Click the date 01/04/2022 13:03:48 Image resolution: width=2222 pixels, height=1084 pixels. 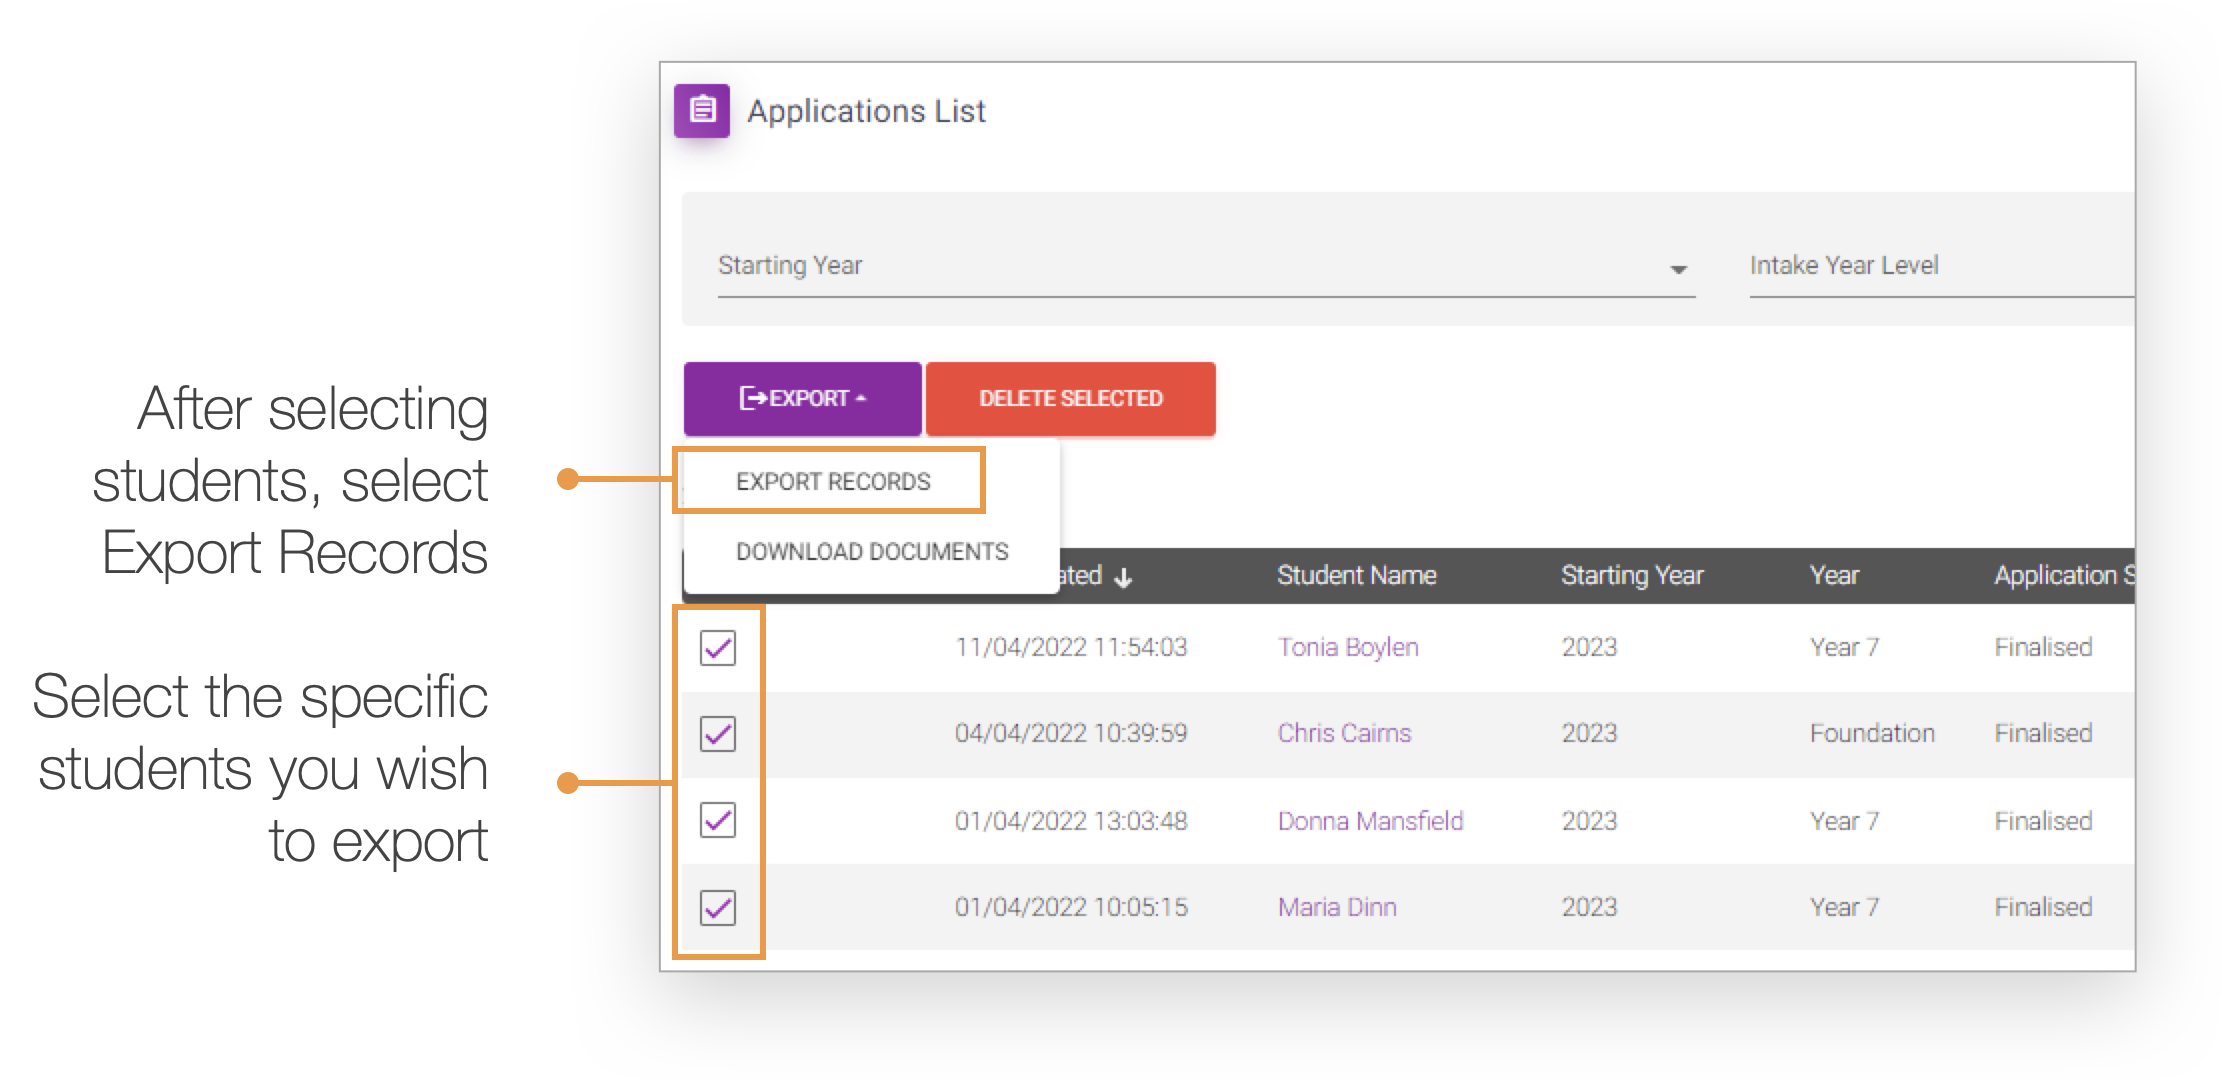tap(1071, 821)
